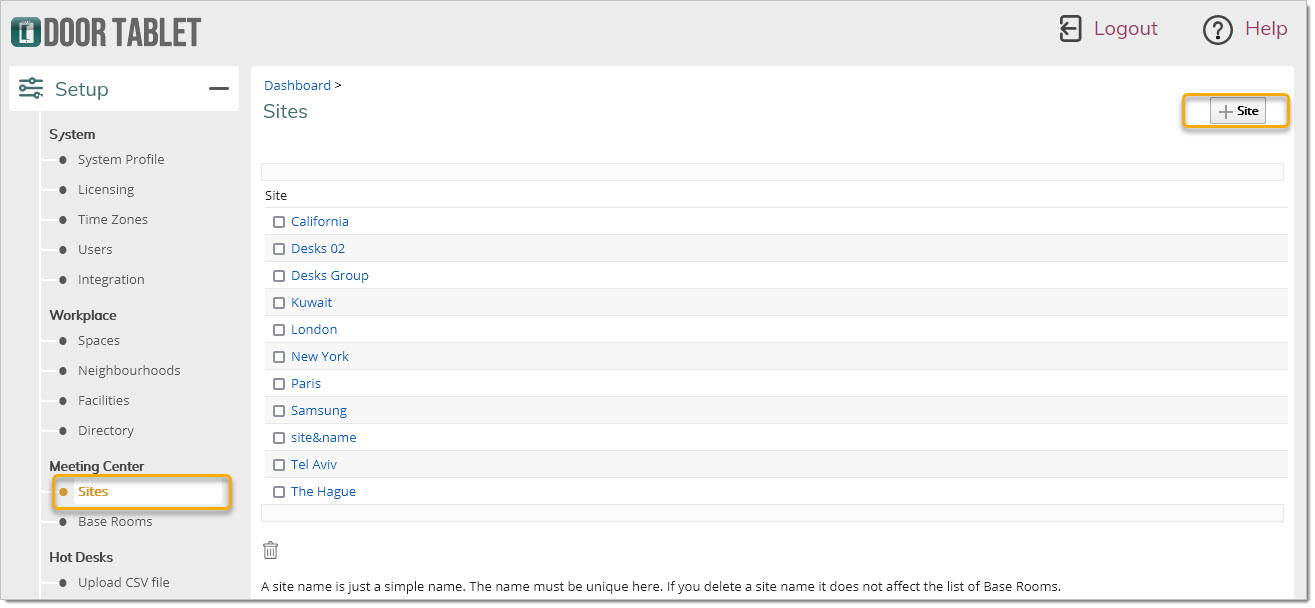Click the trash can delete icon

(270, 550)
